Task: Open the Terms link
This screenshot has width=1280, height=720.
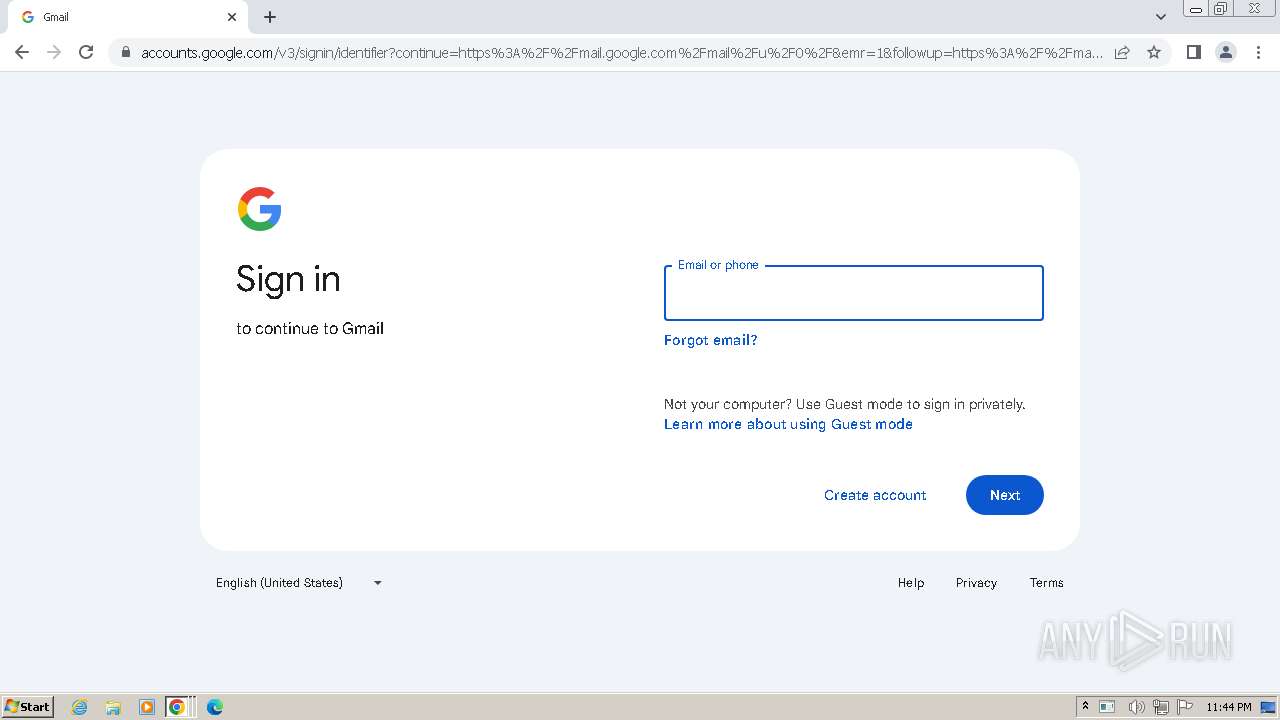Action: pos(1046,583)
